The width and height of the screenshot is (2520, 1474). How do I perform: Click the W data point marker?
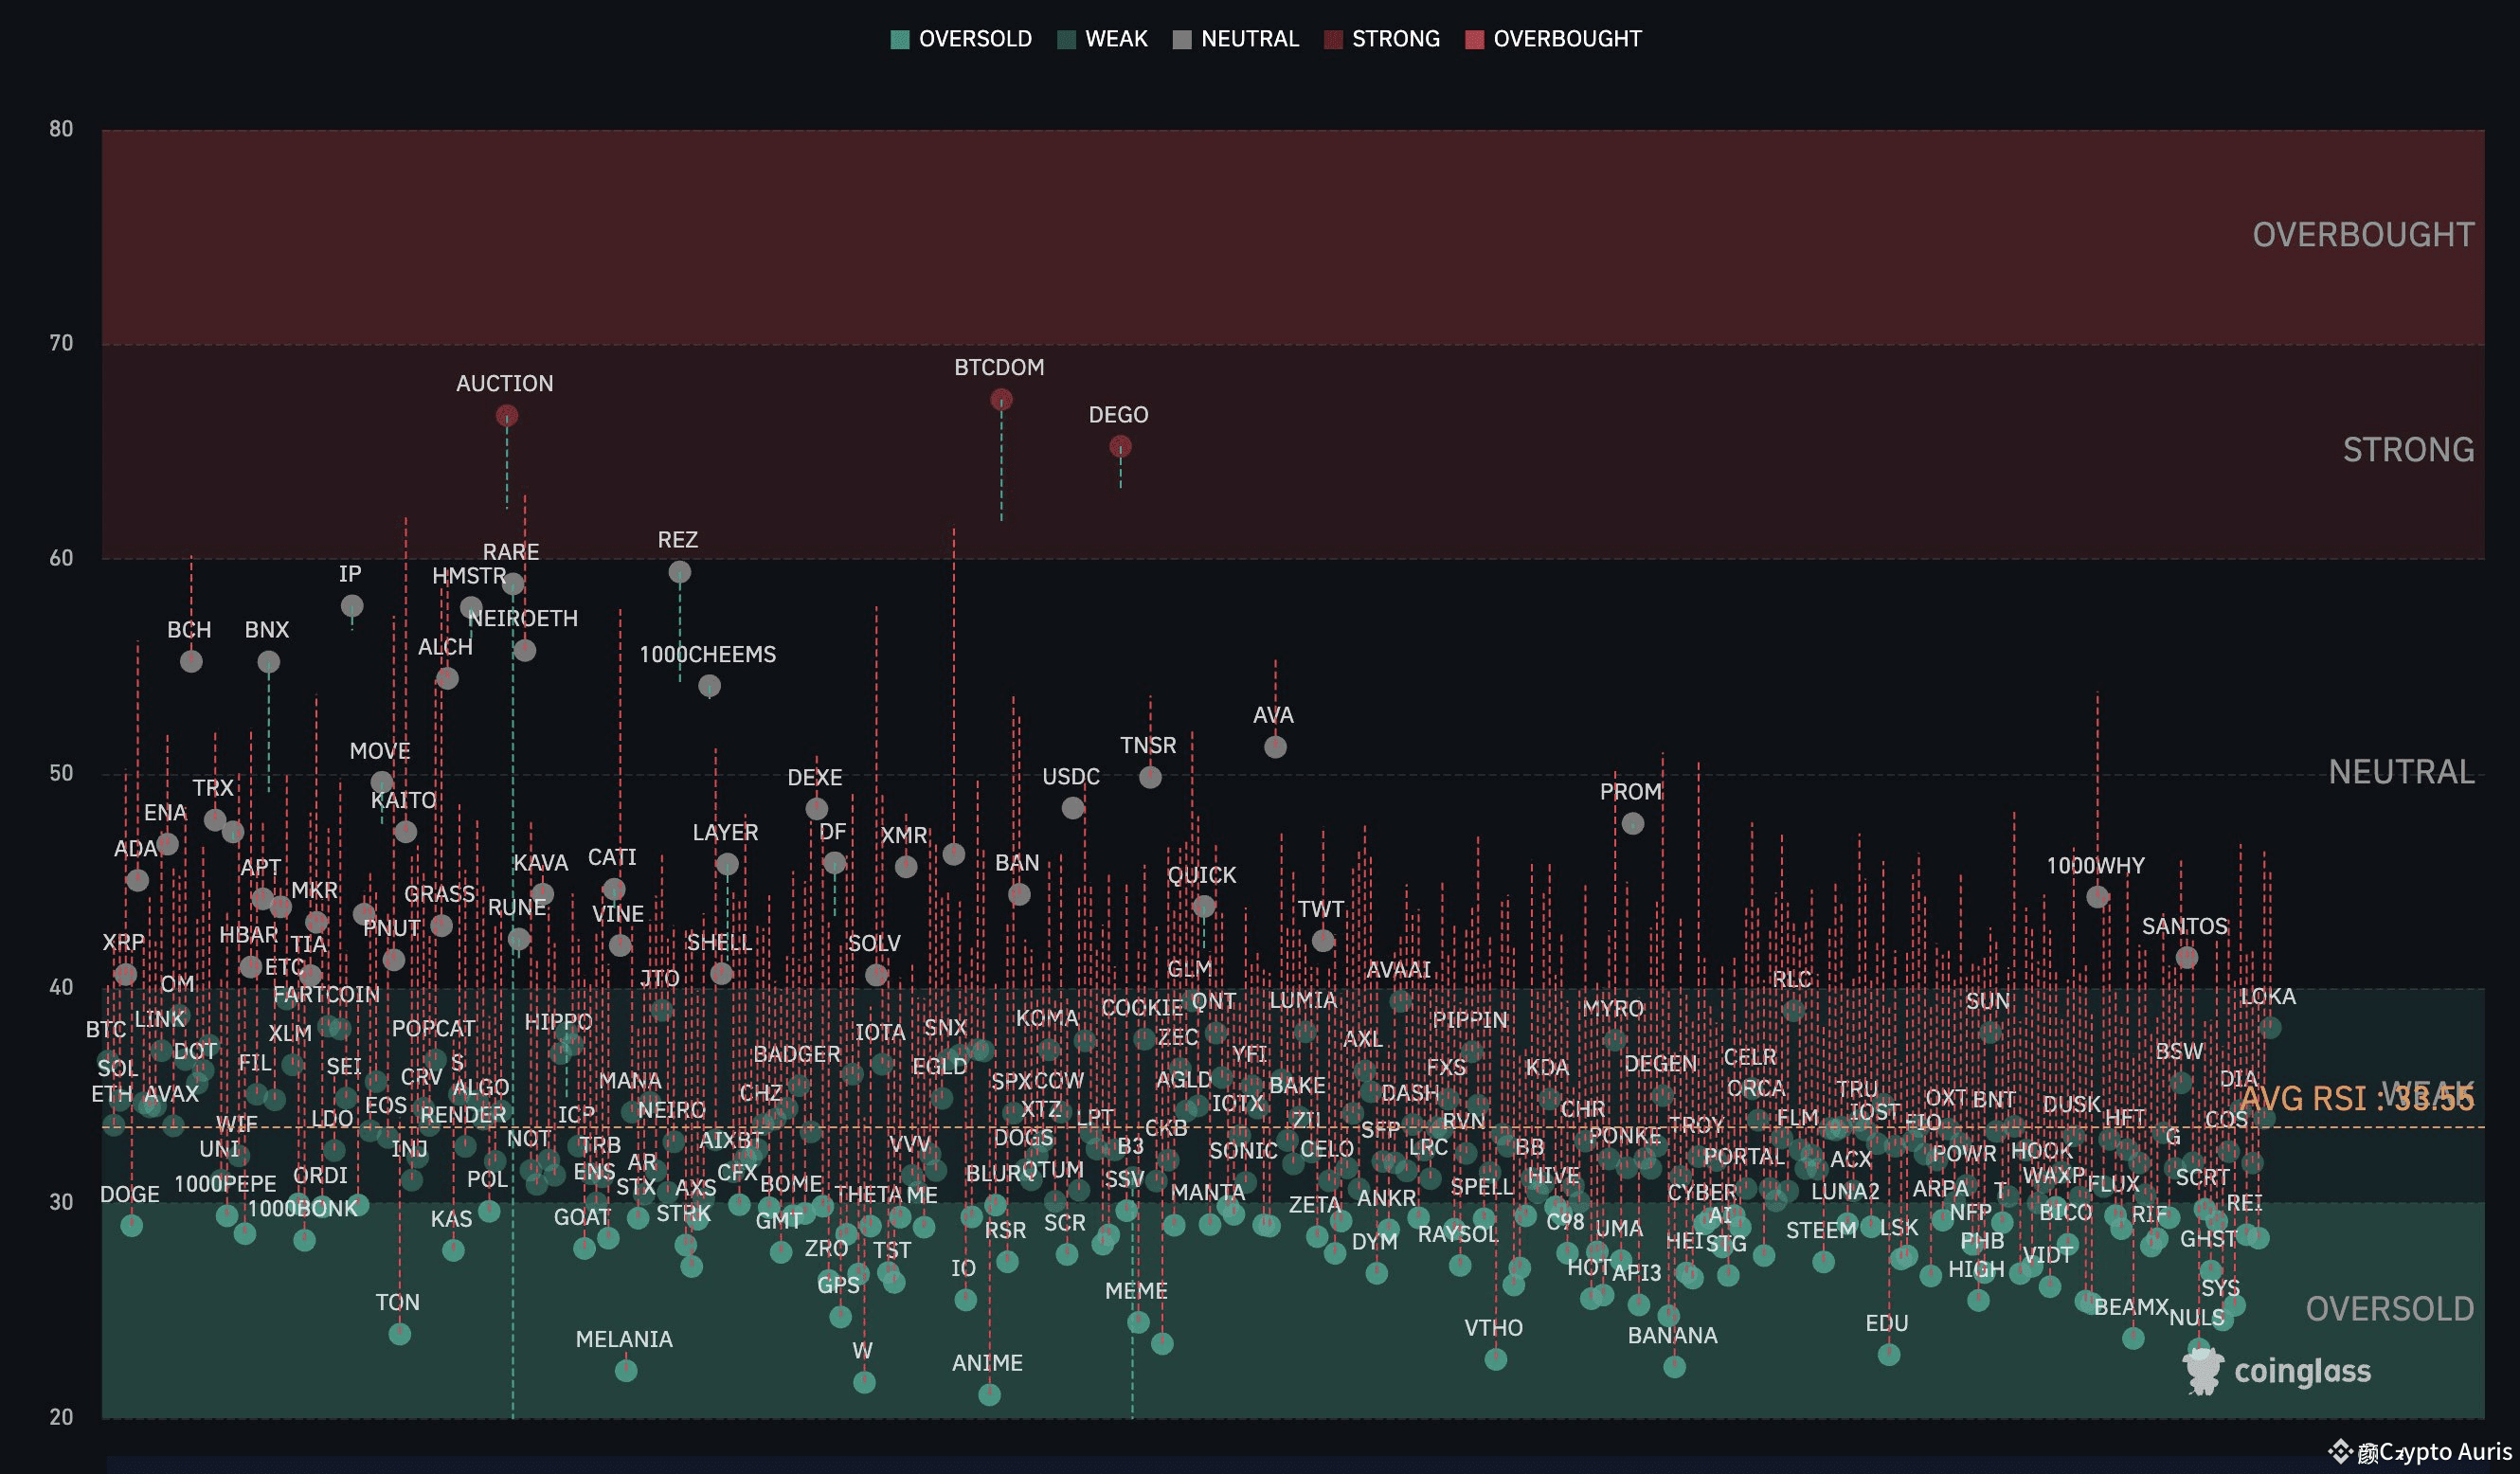point(864,1383)
